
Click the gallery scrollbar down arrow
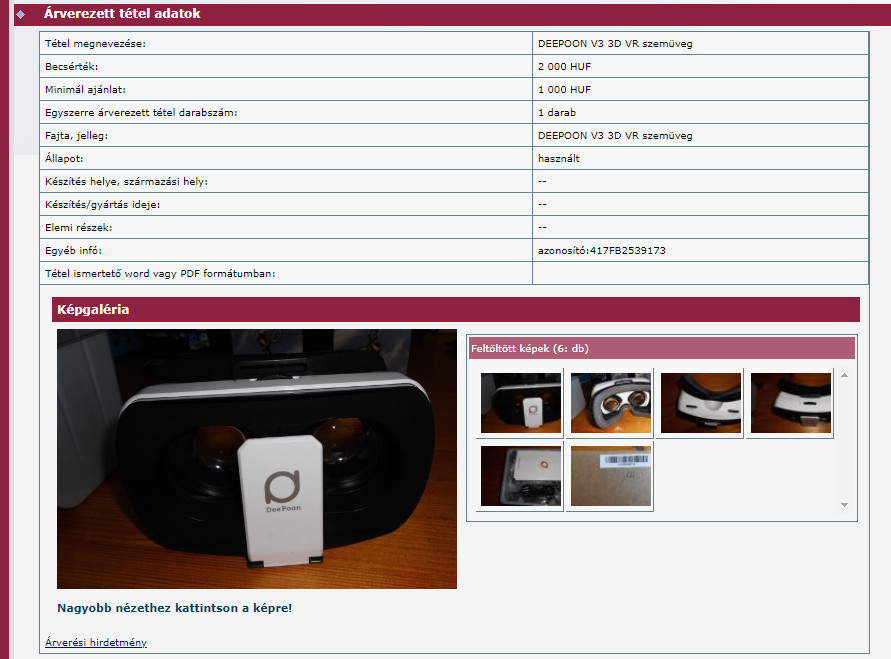844,505
